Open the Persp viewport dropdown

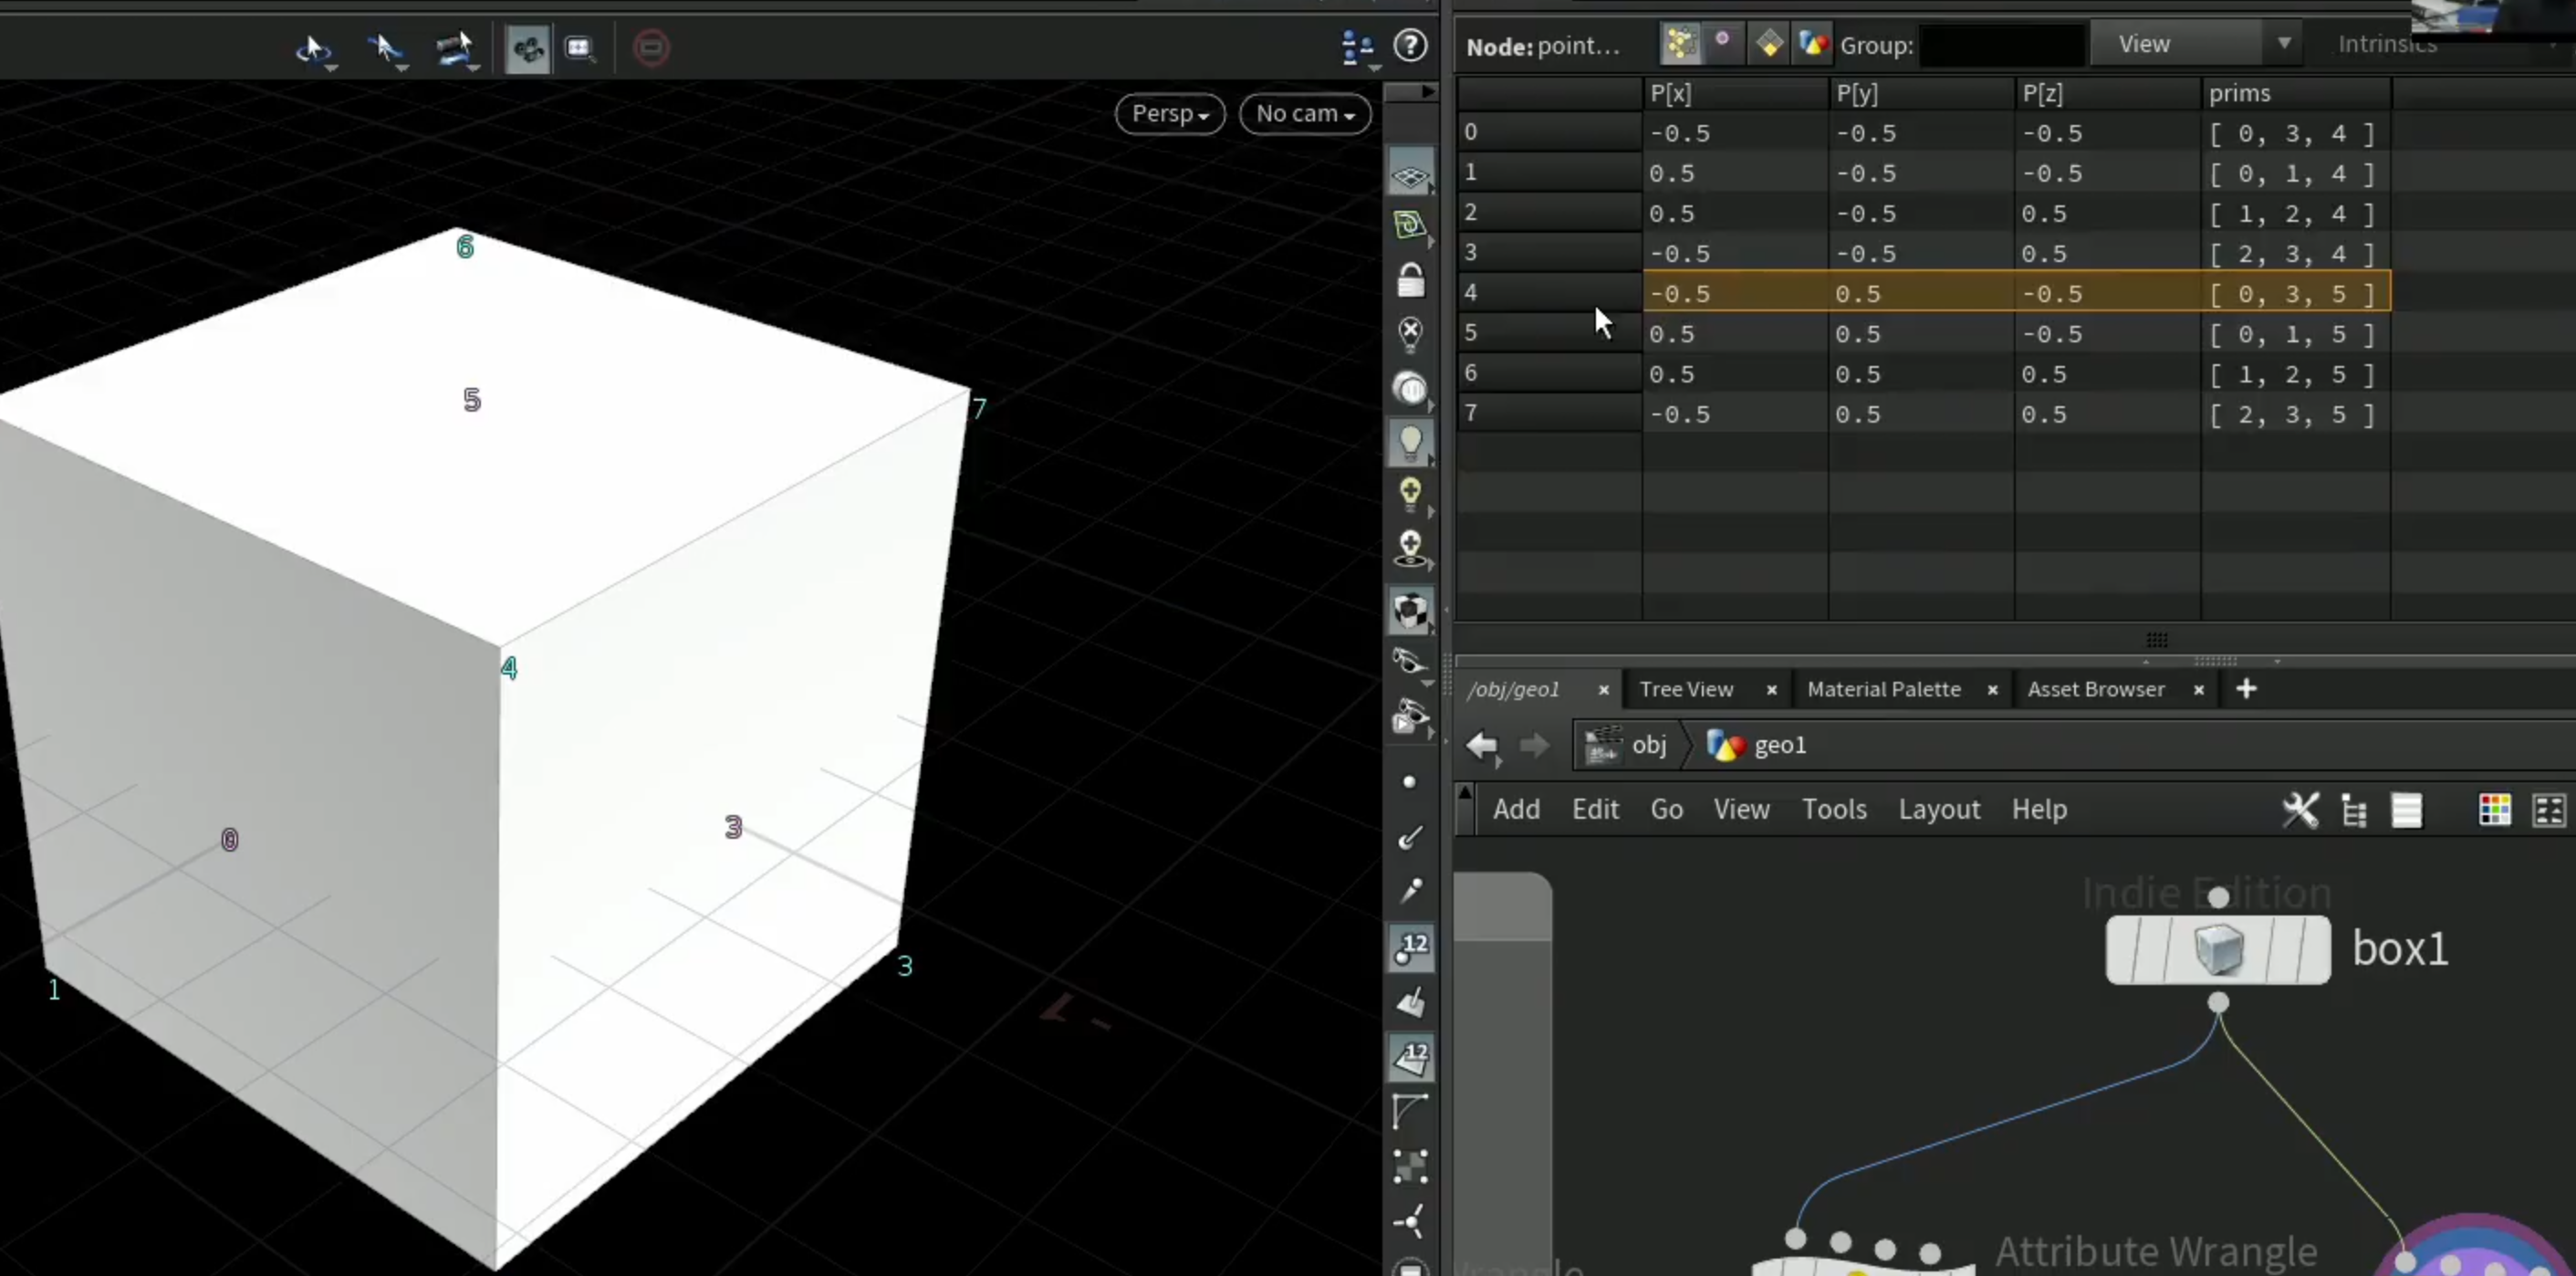(x=1170, y=114)
